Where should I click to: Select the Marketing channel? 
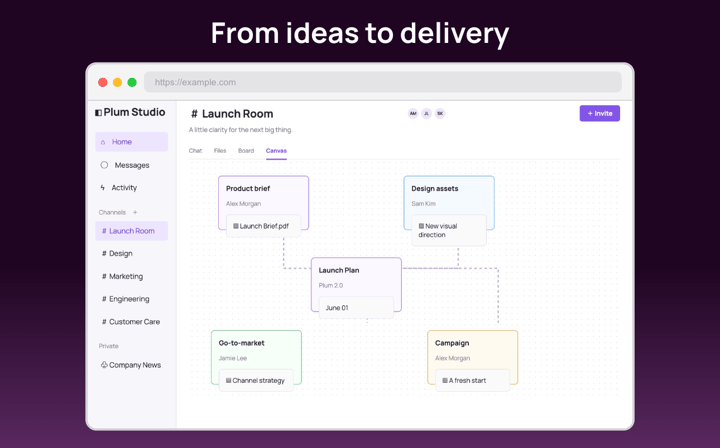coord(131,276)
